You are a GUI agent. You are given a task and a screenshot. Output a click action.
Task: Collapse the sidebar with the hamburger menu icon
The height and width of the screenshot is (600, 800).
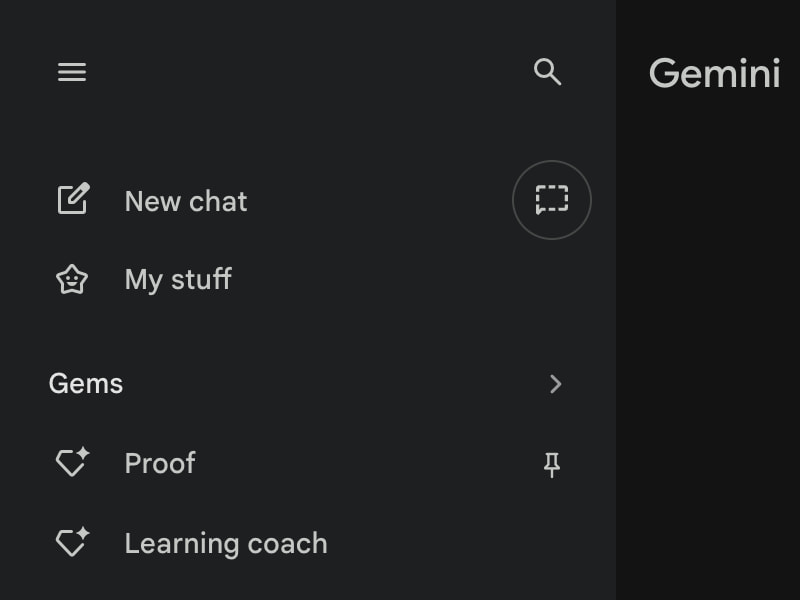coord(72,72)
